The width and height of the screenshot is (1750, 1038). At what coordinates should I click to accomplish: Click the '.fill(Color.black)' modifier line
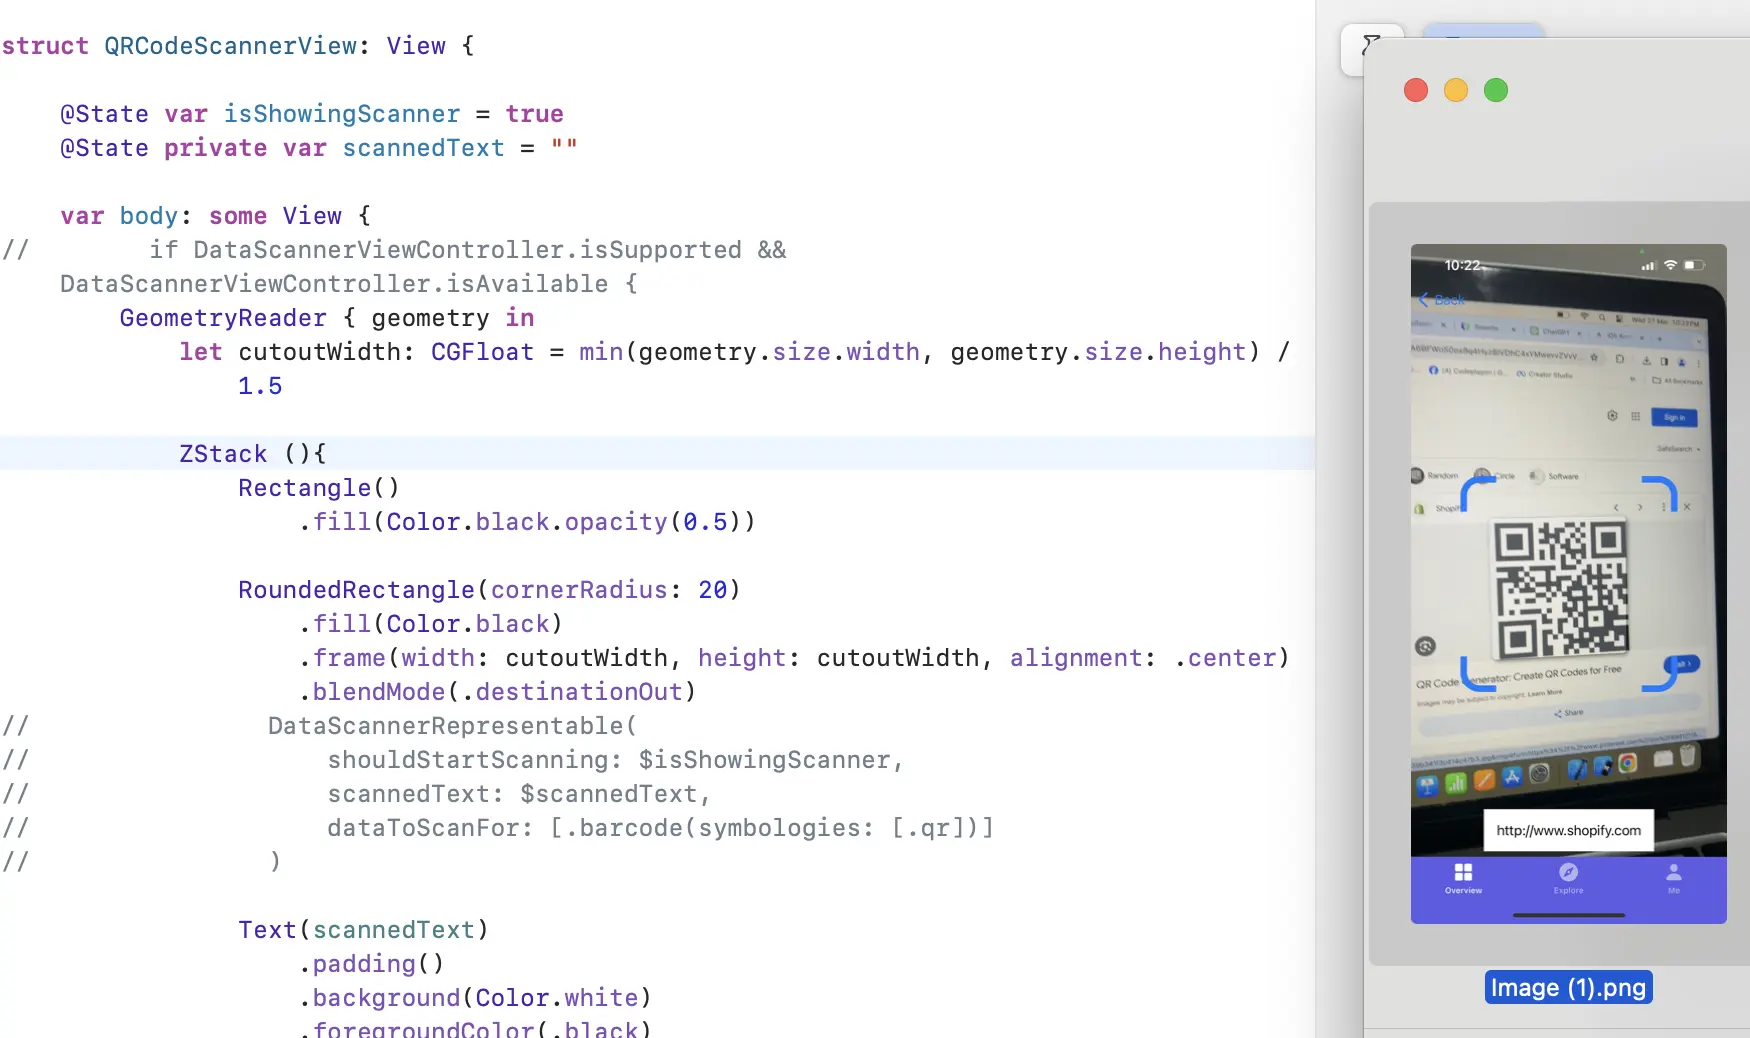coord(431,624)
